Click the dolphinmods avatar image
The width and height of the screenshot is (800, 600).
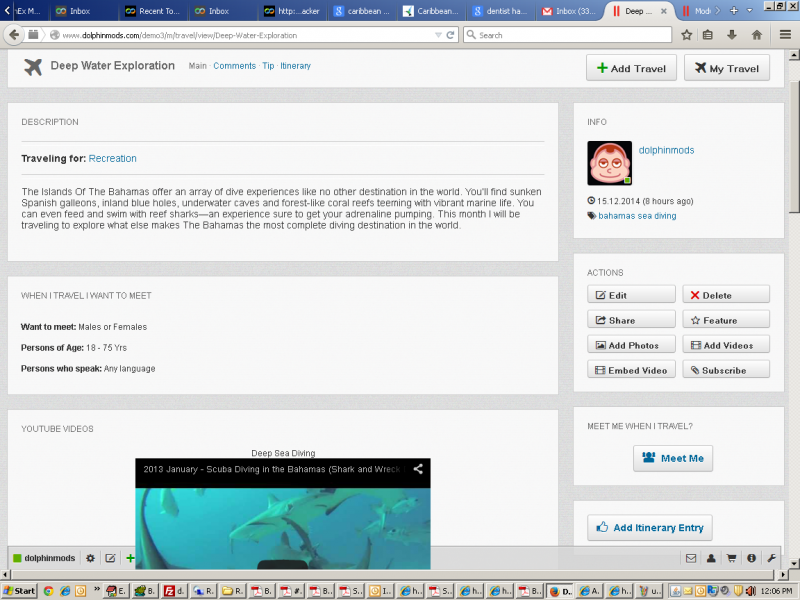(x=609, y=163)
